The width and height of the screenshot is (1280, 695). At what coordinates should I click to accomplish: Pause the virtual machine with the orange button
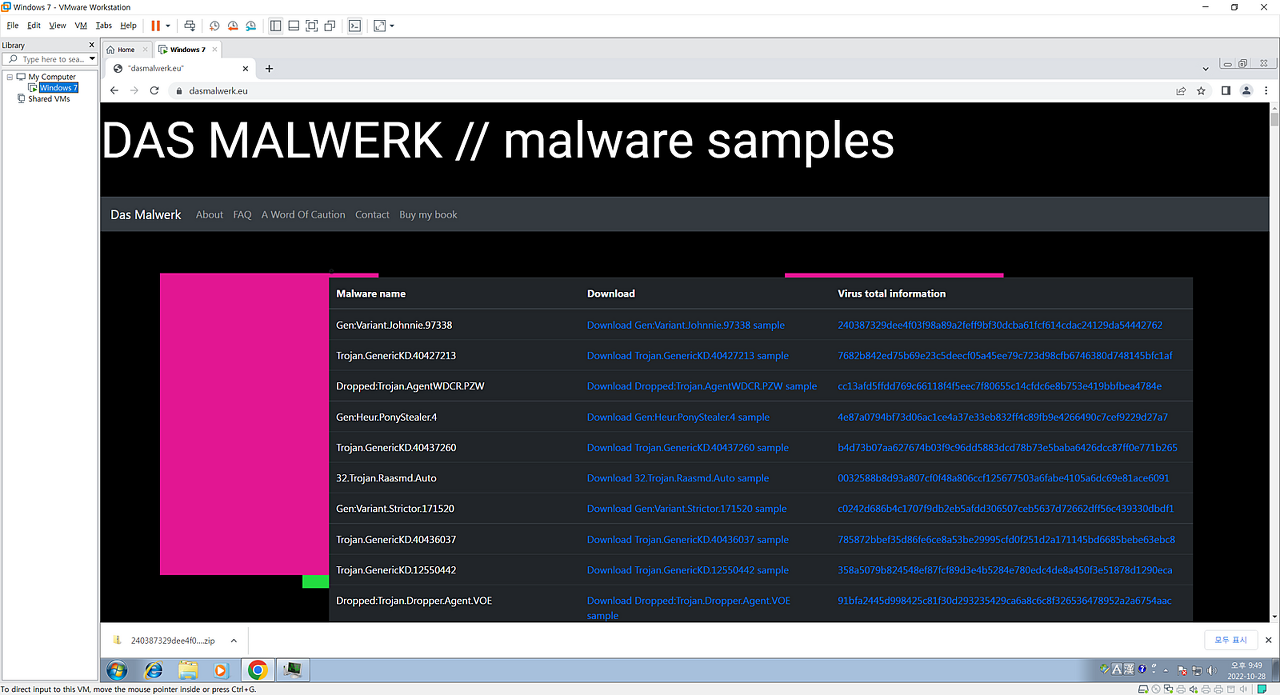[x=155, y=25]
